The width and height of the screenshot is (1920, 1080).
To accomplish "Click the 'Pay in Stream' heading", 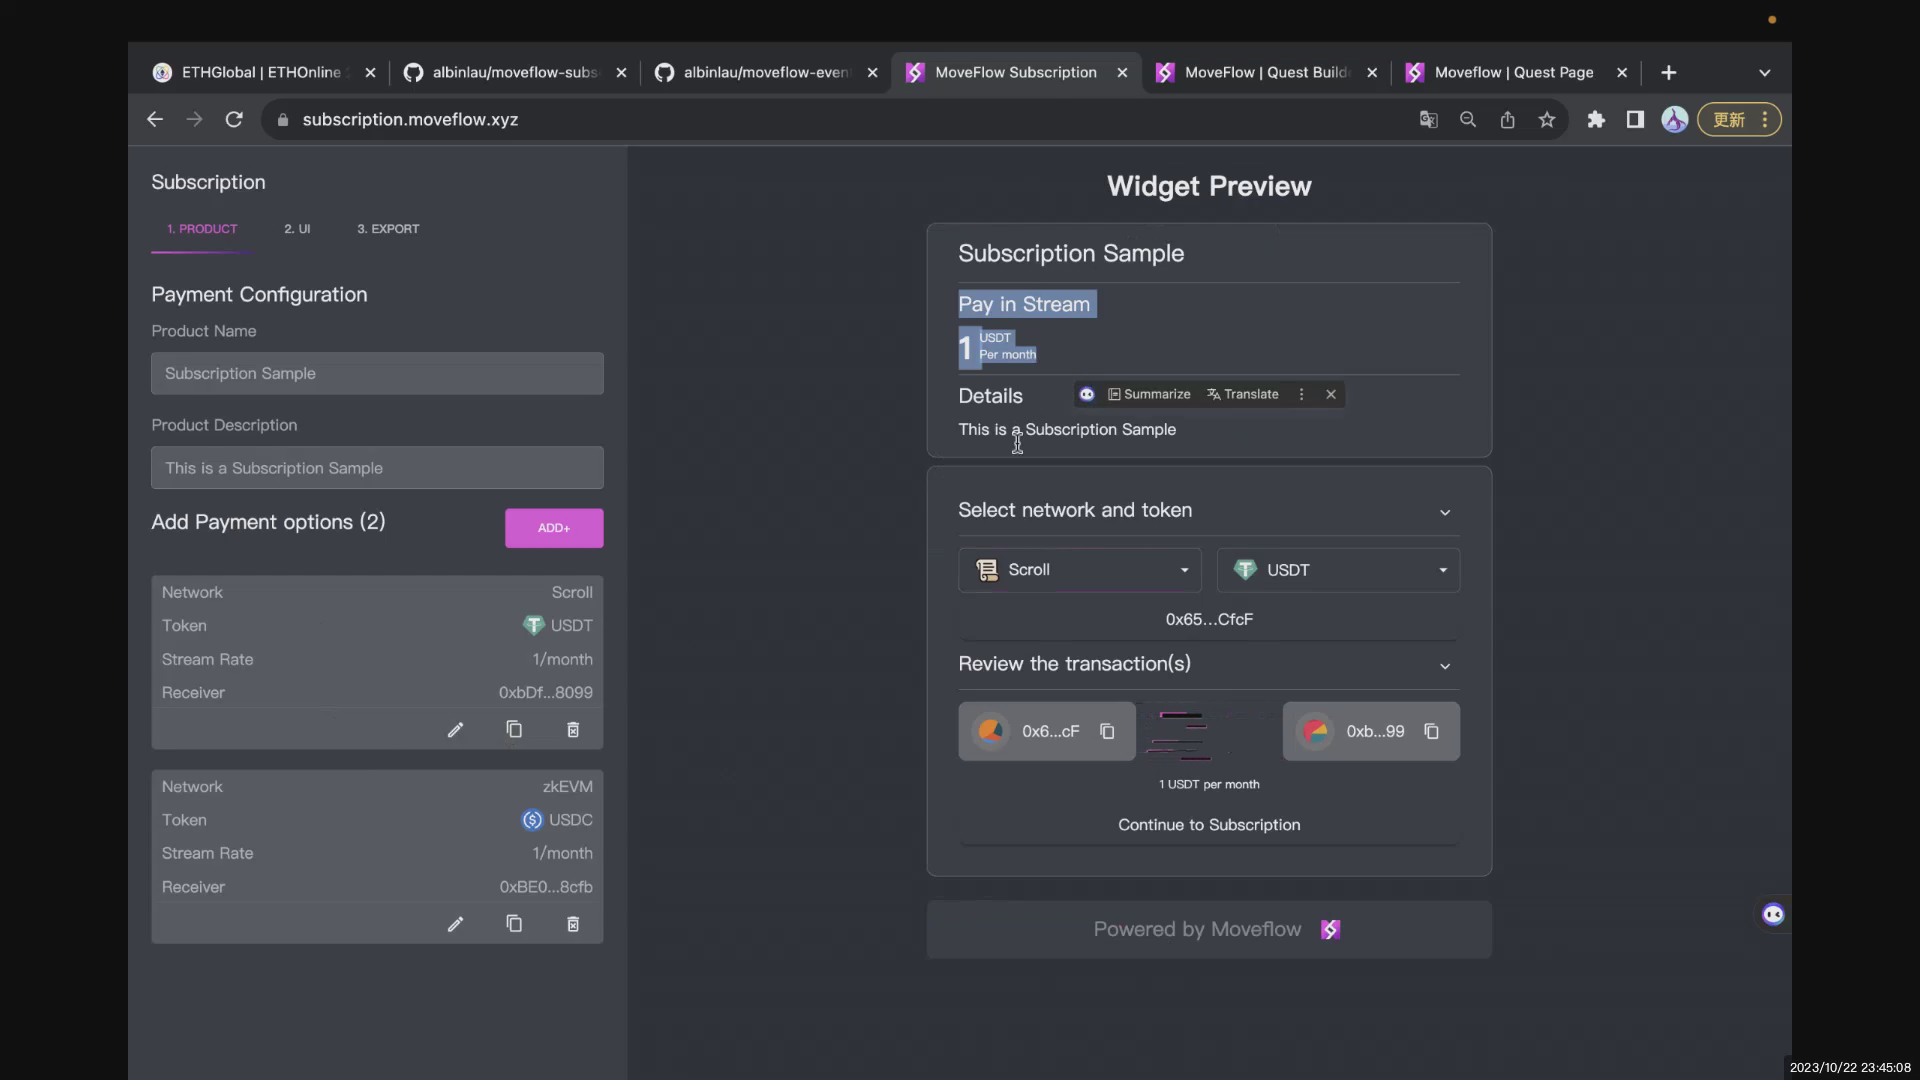I will 1024,304.
